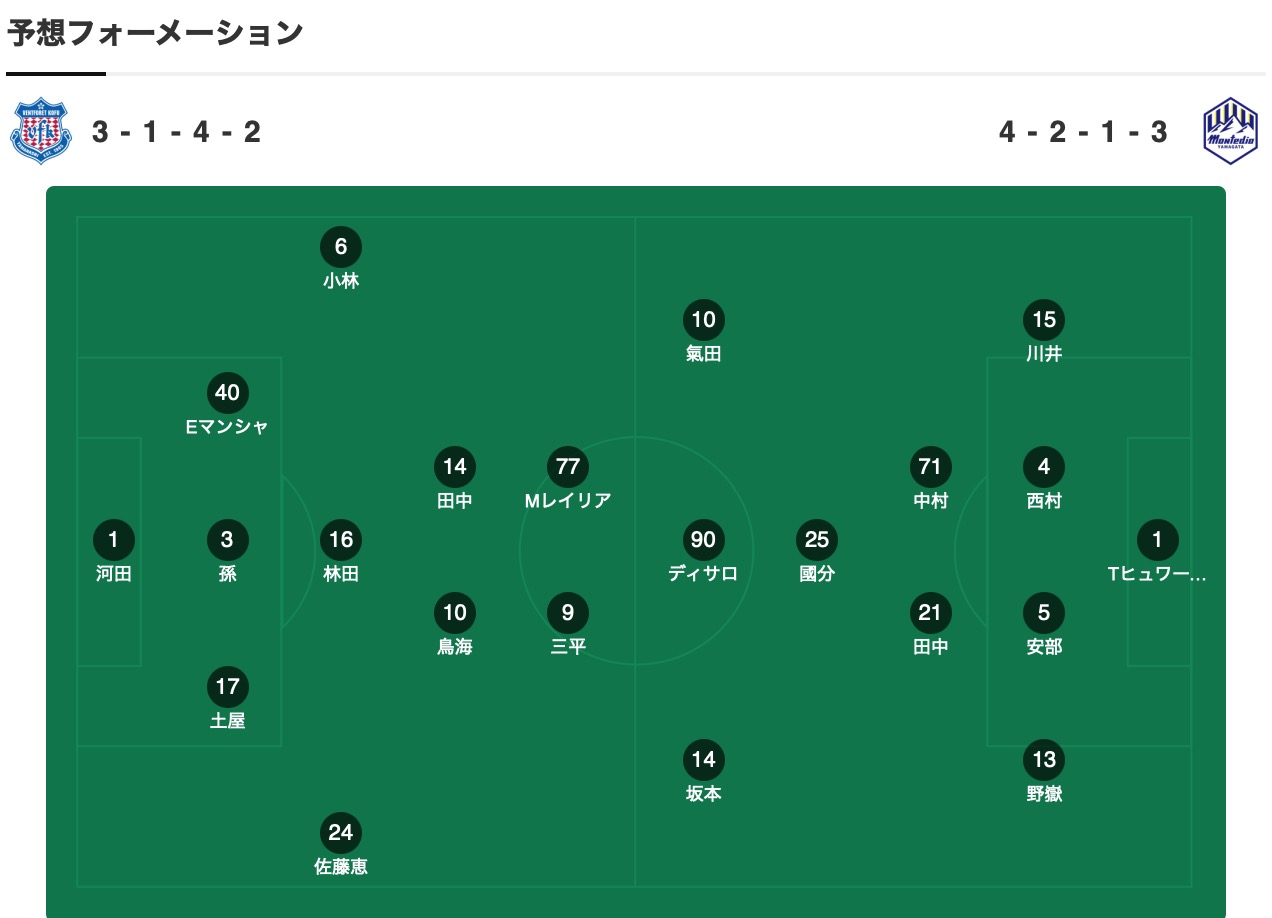Select player number 16 林田
The height and width of the screenshot is (918, 1272).
(341, 552)
